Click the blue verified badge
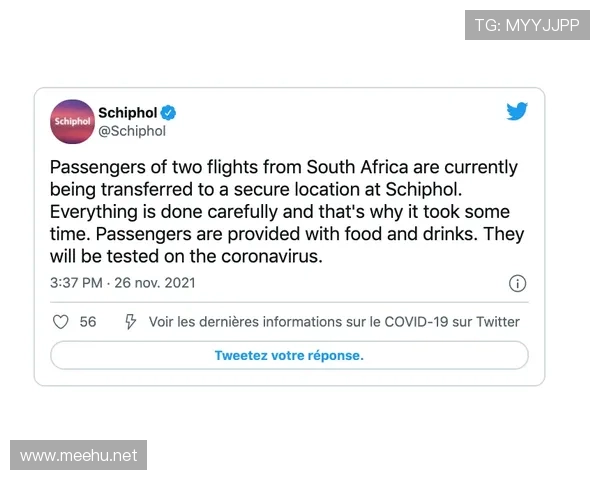 pos(170,112)
